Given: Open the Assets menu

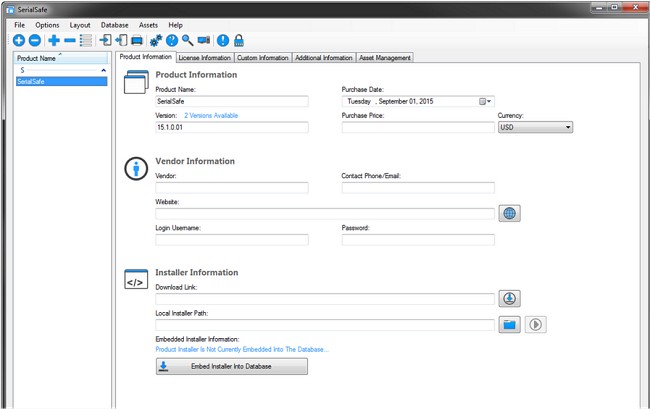Looking at the screenshot, I should [x=148, y=25].
